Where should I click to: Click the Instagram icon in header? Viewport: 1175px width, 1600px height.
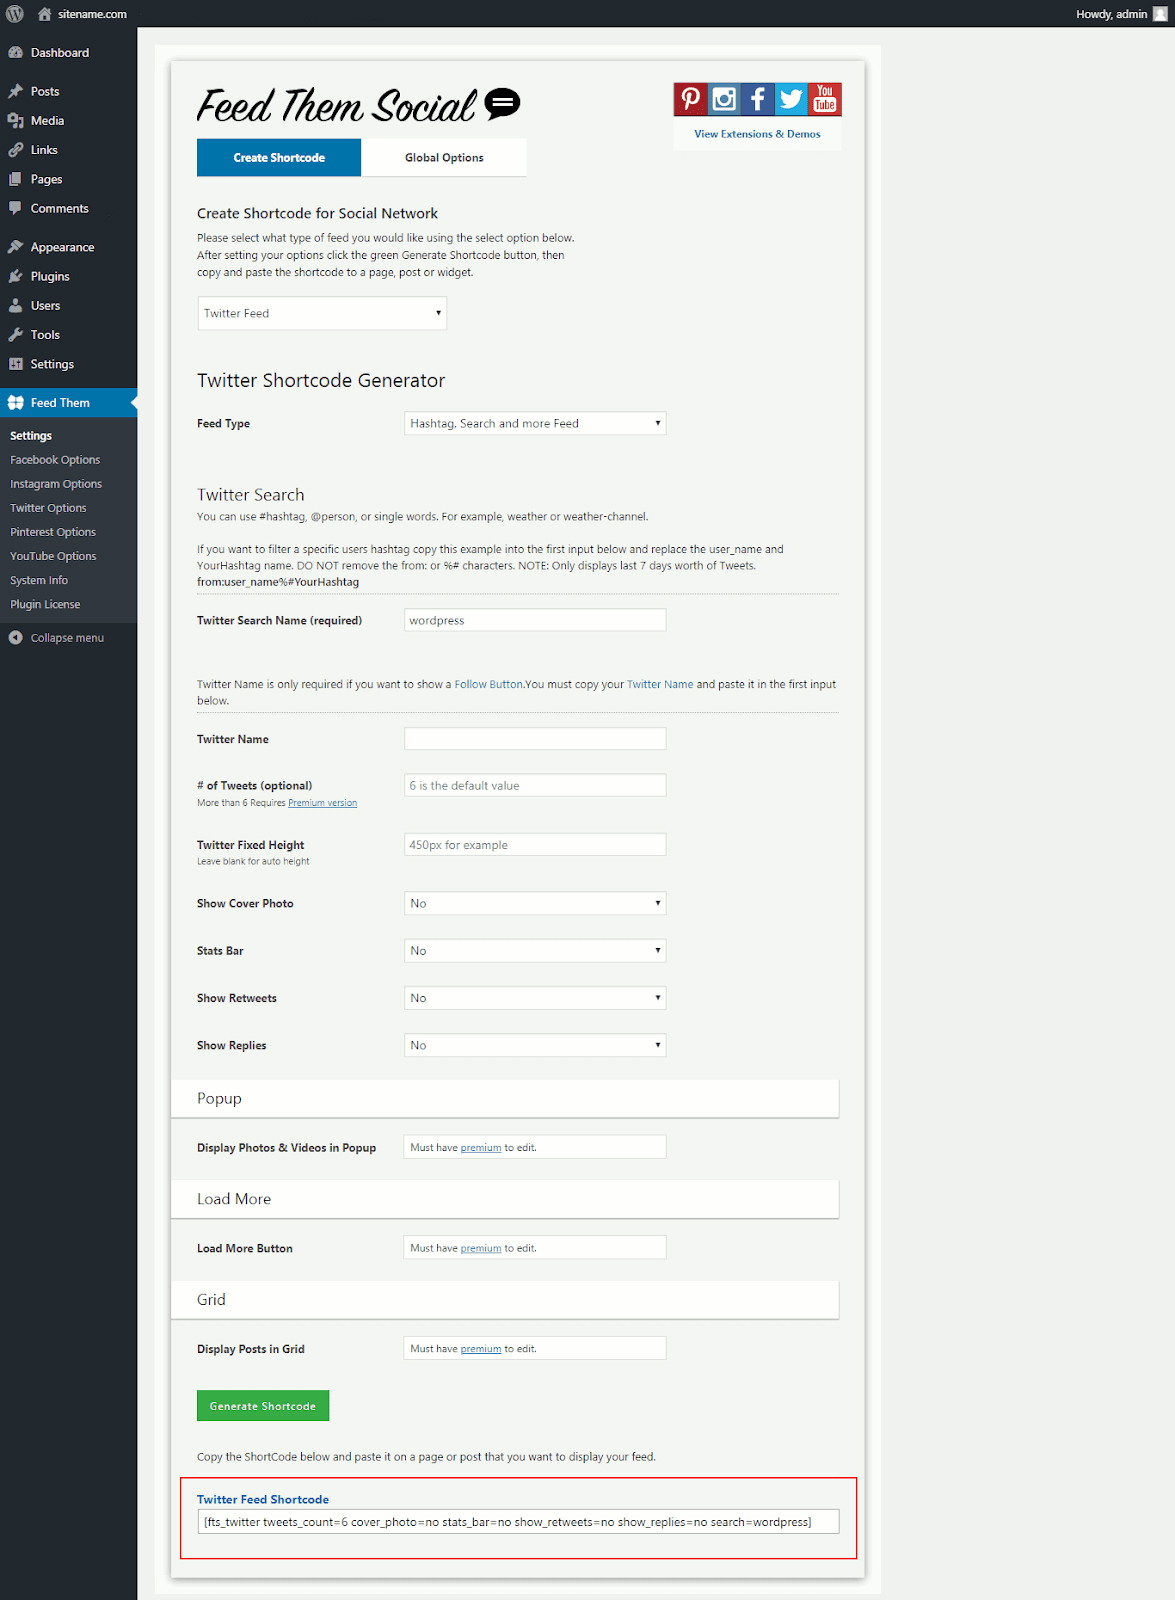point(724,99)
